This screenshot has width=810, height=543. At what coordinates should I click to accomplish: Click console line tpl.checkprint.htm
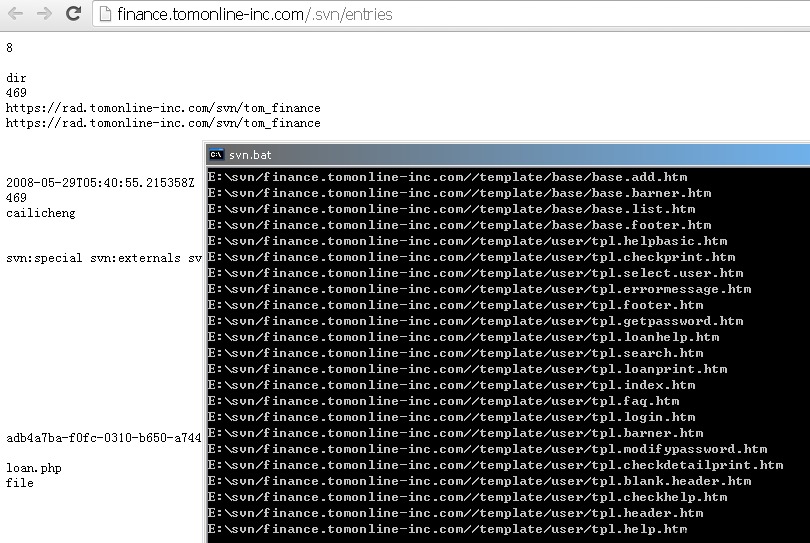[472, 257]
